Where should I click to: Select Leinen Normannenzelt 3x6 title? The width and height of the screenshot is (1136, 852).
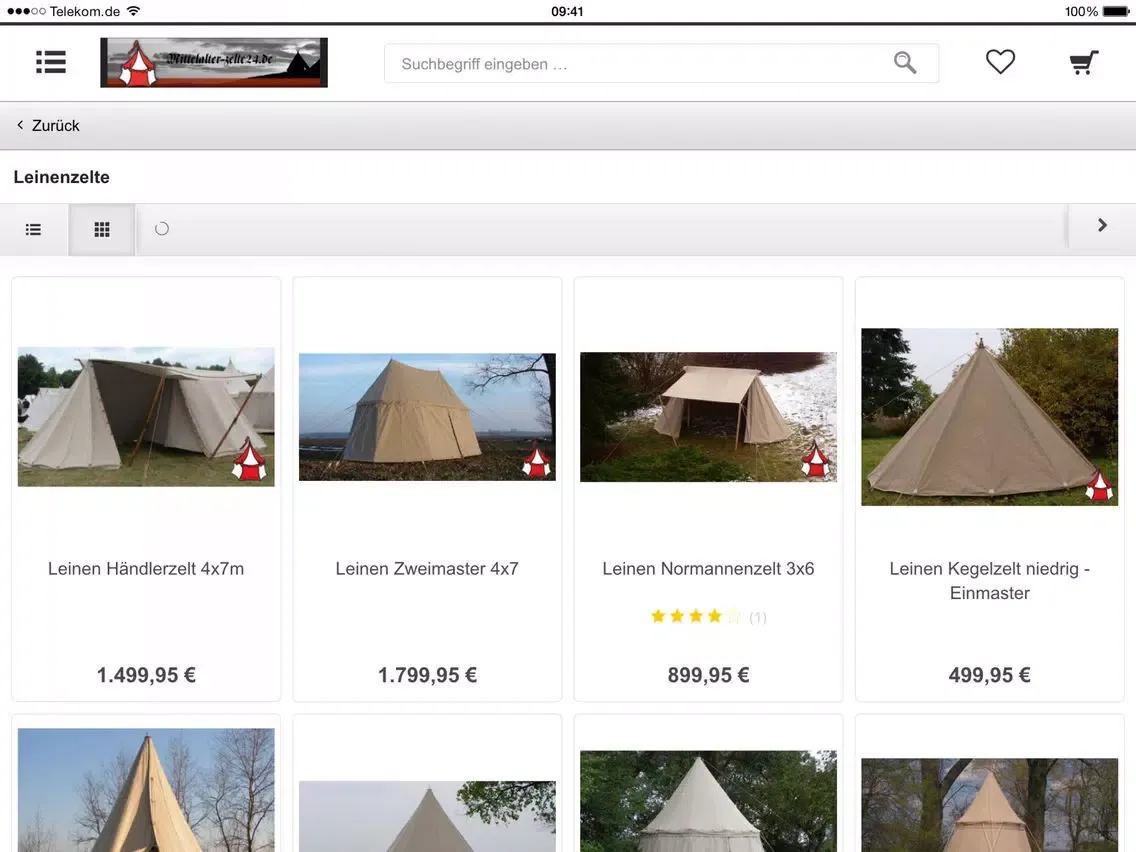[709, 569]
